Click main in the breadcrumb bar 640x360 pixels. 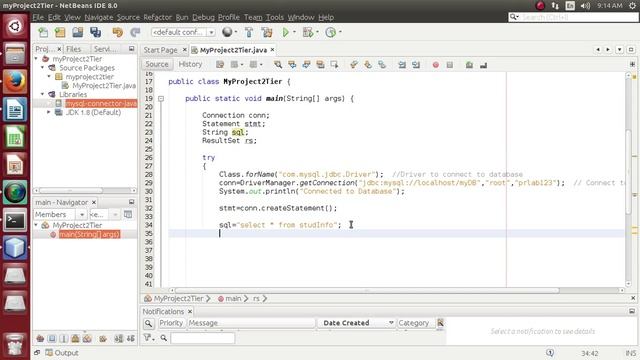coord(233,299)
